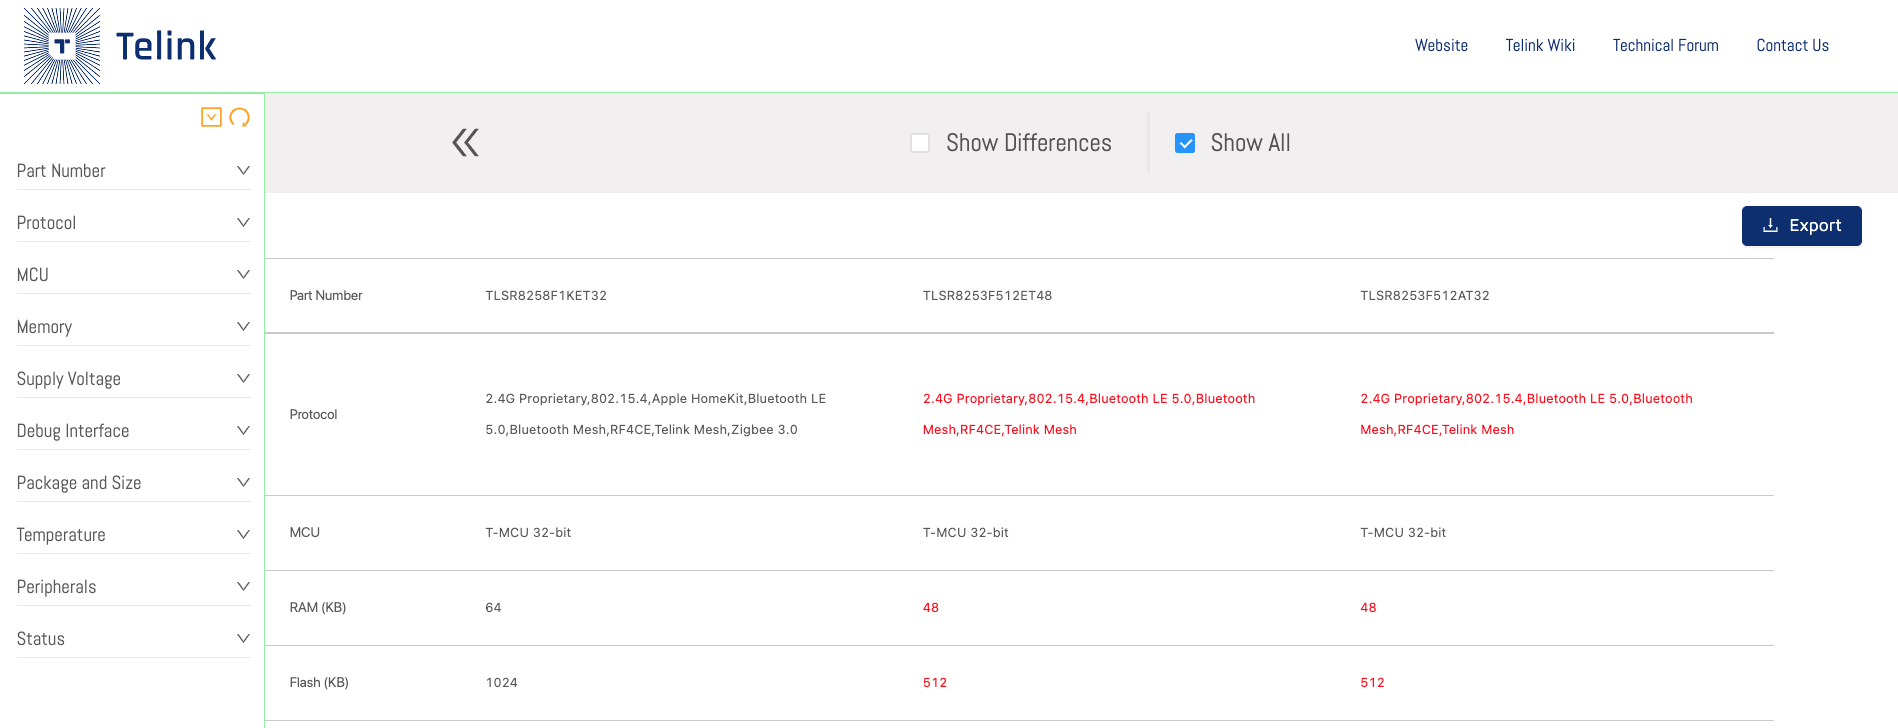Expand the MCU filter
Viewport: 1898px width, 728px height.
[133, 275]
